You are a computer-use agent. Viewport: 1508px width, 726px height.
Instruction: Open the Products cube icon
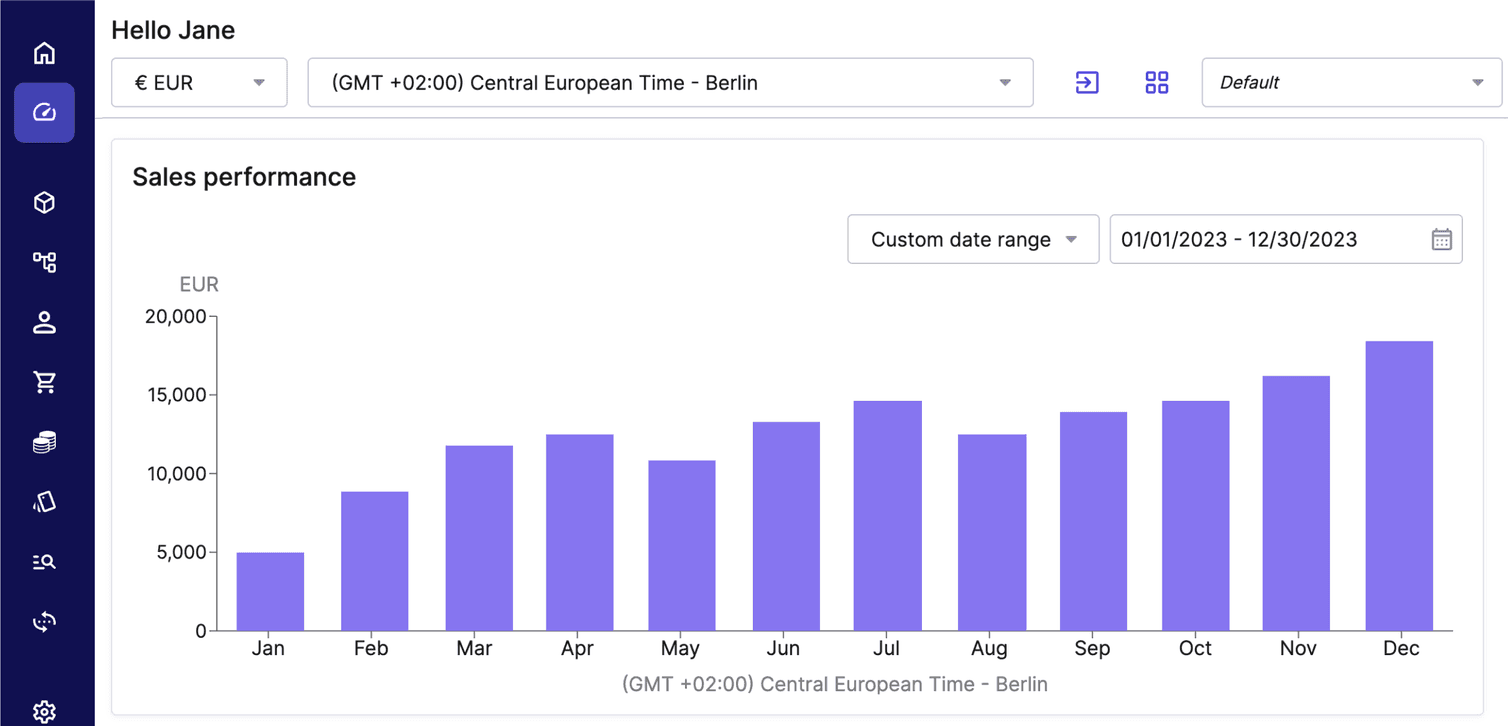coord(44,203)
